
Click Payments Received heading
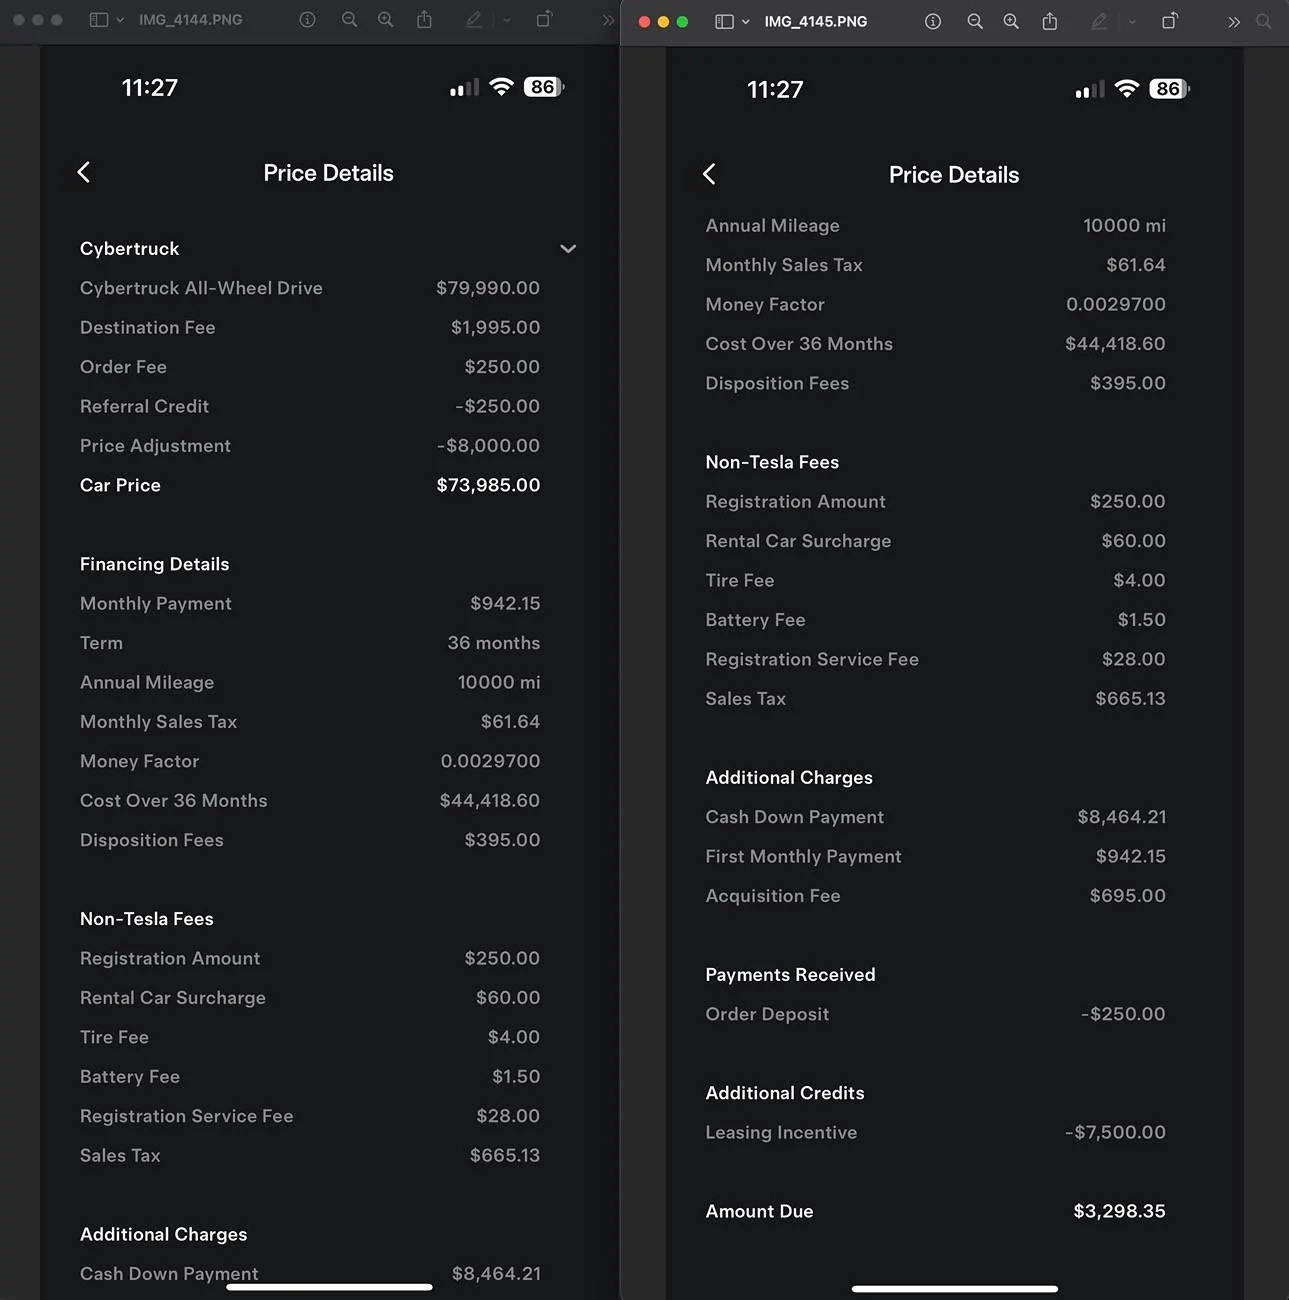(x=790, y=975)
